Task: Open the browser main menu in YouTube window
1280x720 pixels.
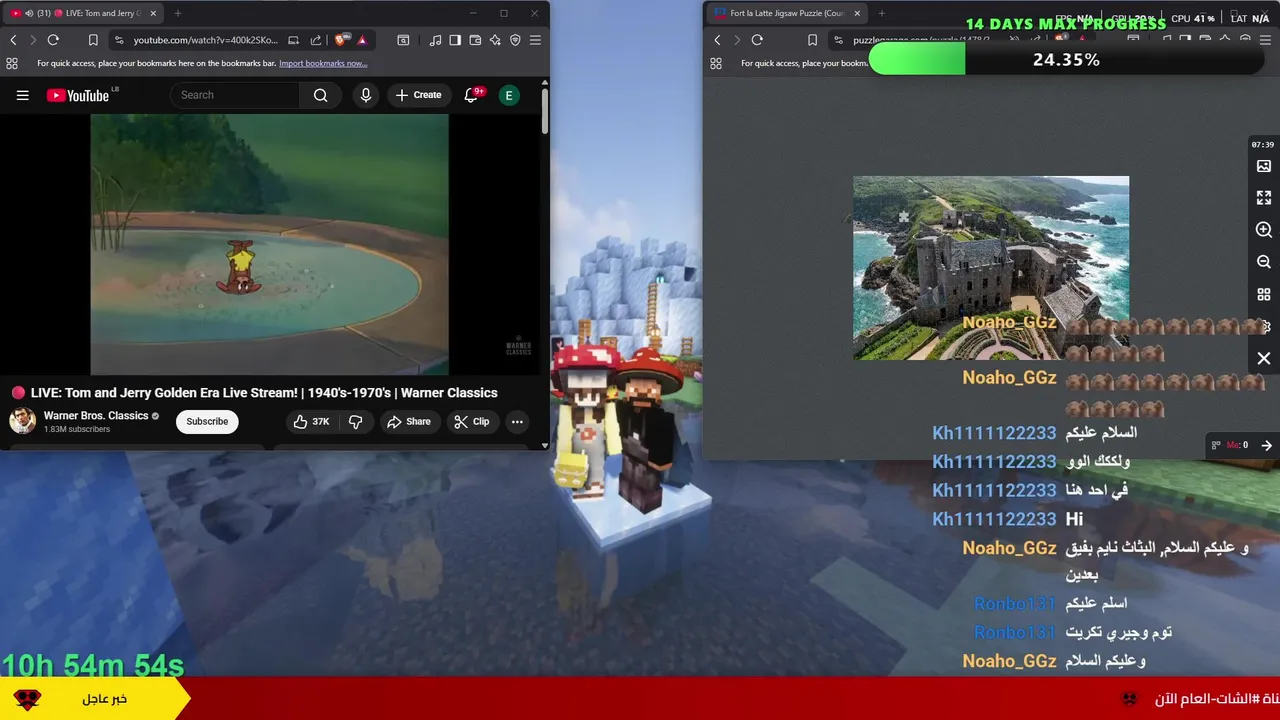Action: pos(535,40)
